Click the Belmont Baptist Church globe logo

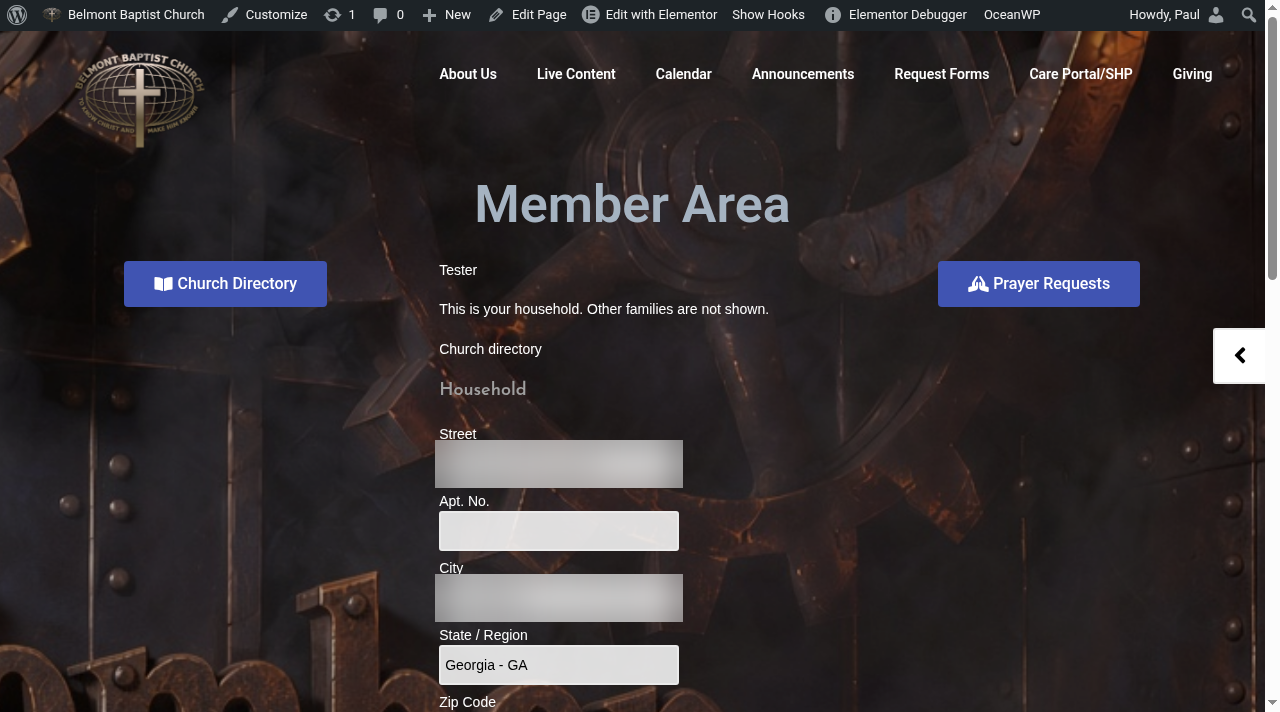point(139,100)
